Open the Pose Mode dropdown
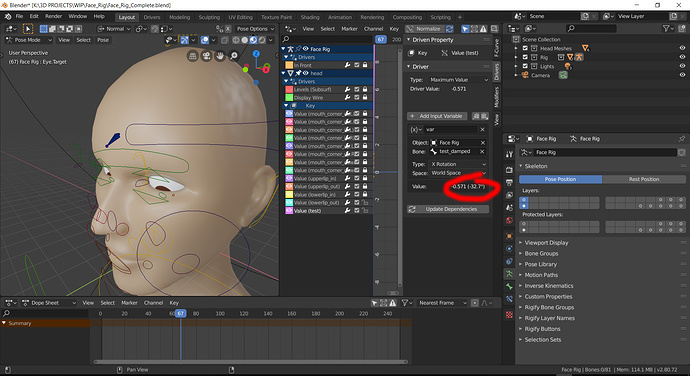The height and width of the screenshot is (376, 690). point(29,40)
